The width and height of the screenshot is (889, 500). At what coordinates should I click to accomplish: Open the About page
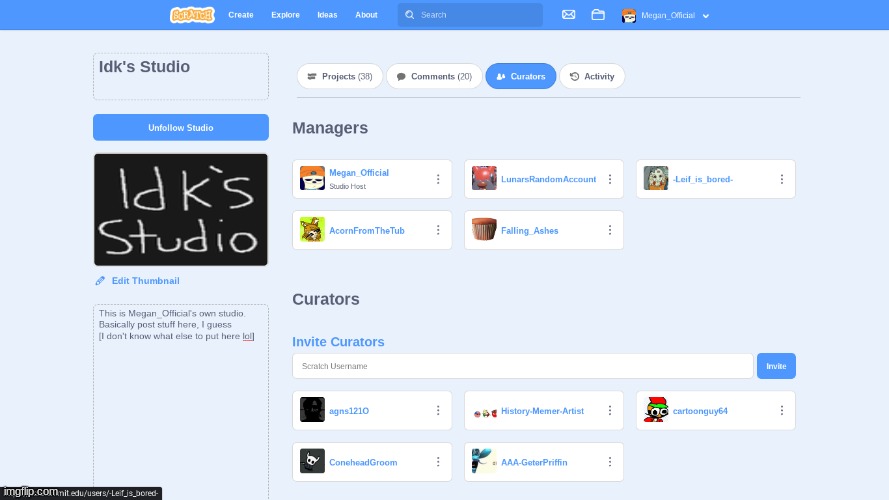point(366,15)
